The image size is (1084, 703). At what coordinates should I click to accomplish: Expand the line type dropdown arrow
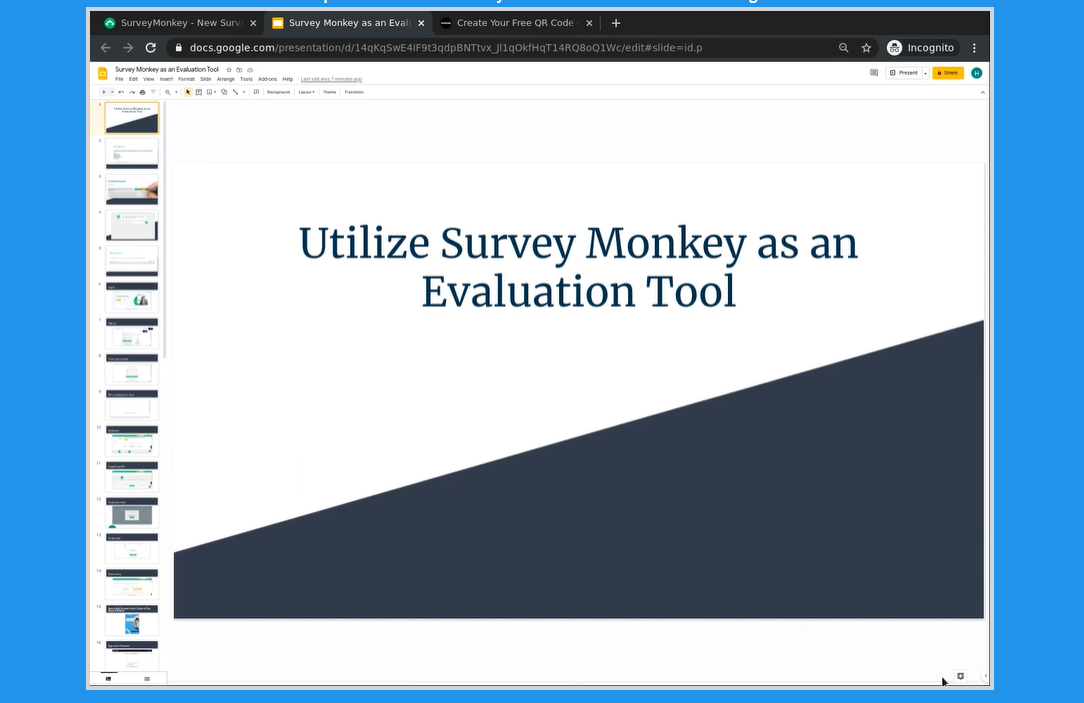(244, 92)
